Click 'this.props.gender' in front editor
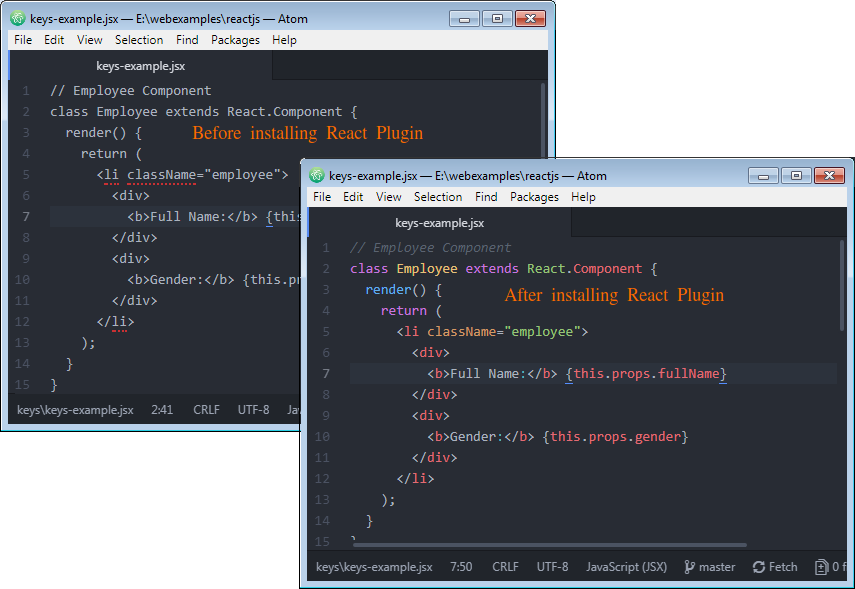 click(x=616, y=437)
